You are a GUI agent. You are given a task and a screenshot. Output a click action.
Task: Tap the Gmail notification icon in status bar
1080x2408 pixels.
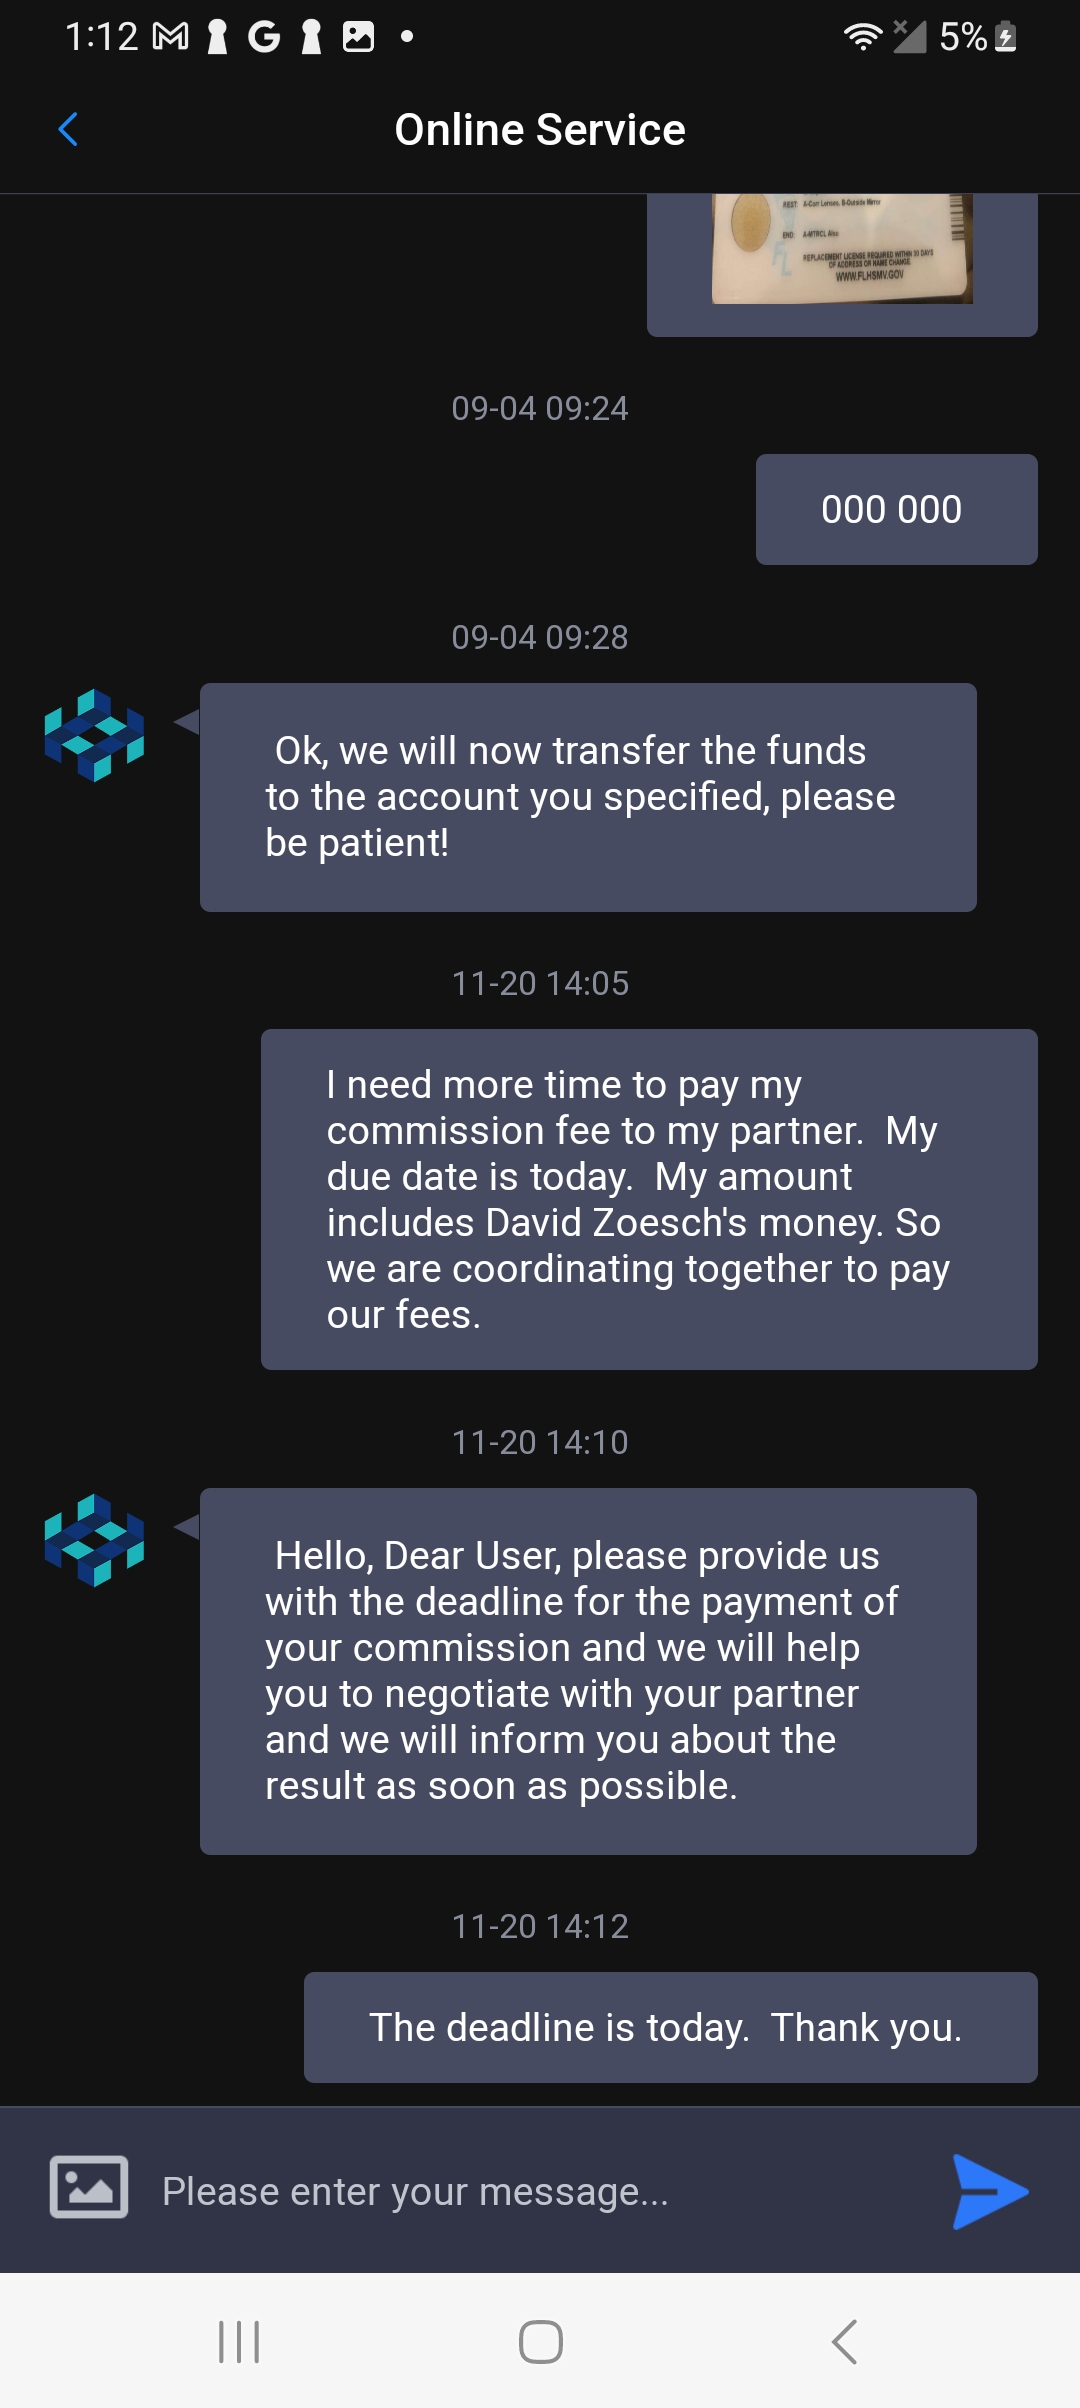[x=170, y=37]
